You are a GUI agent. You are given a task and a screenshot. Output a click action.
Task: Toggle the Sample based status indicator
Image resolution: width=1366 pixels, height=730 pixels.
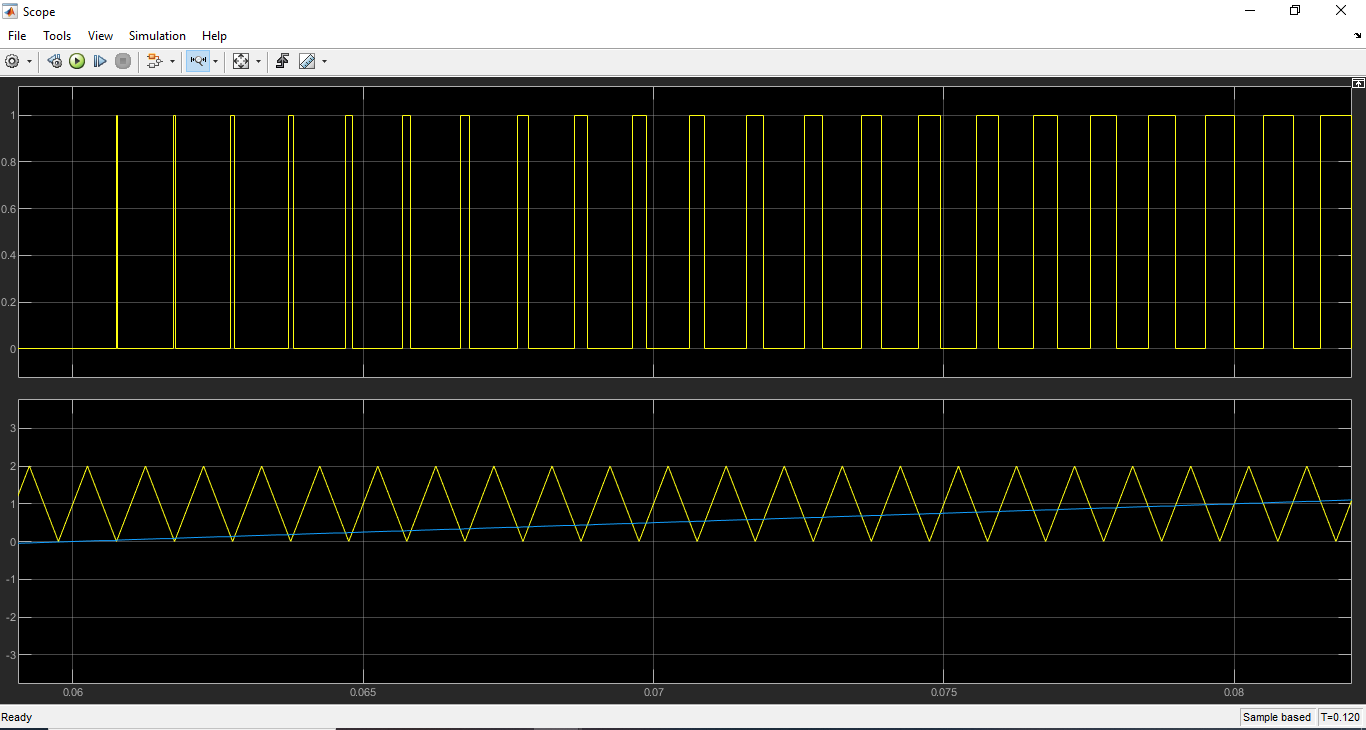click(1277, 717)
